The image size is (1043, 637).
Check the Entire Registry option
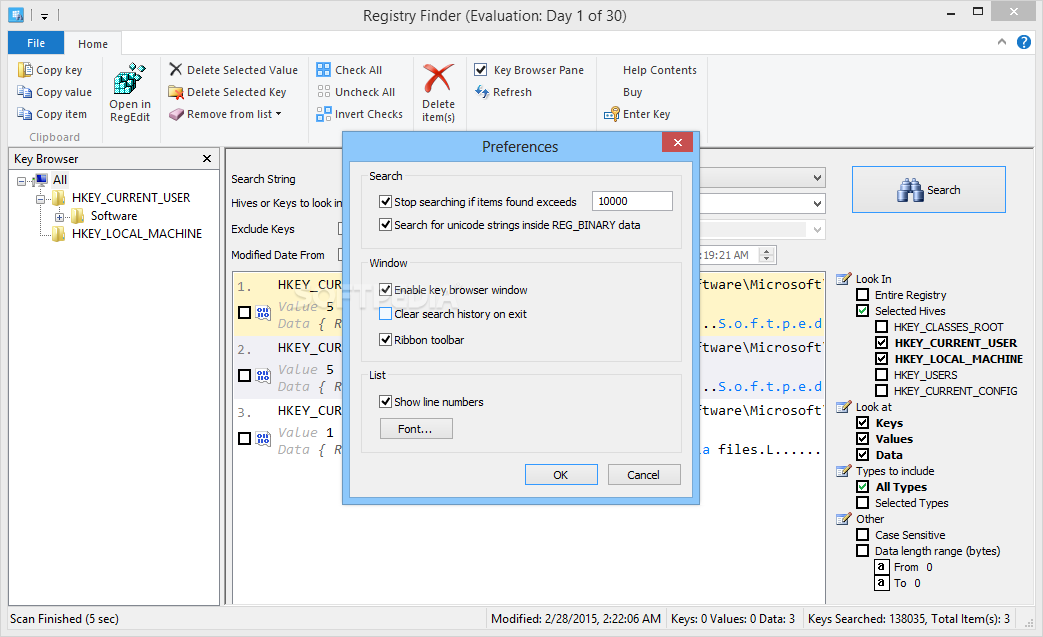click(x=863, y=295)
